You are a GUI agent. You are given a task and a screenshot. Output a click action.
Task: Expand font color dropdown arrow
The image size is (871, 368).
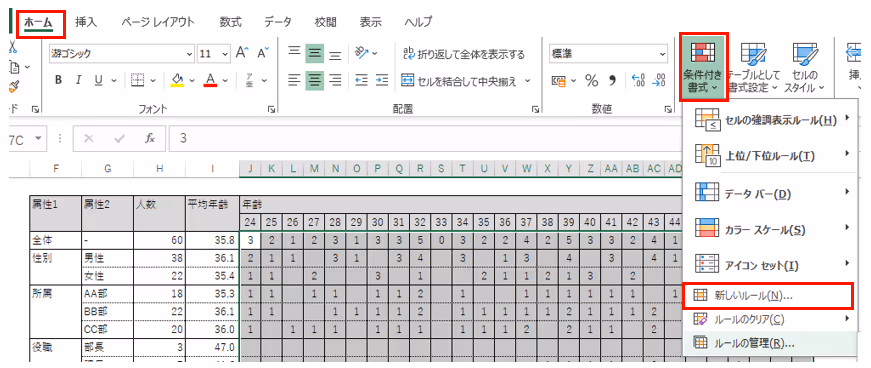[x=225, y=81]
